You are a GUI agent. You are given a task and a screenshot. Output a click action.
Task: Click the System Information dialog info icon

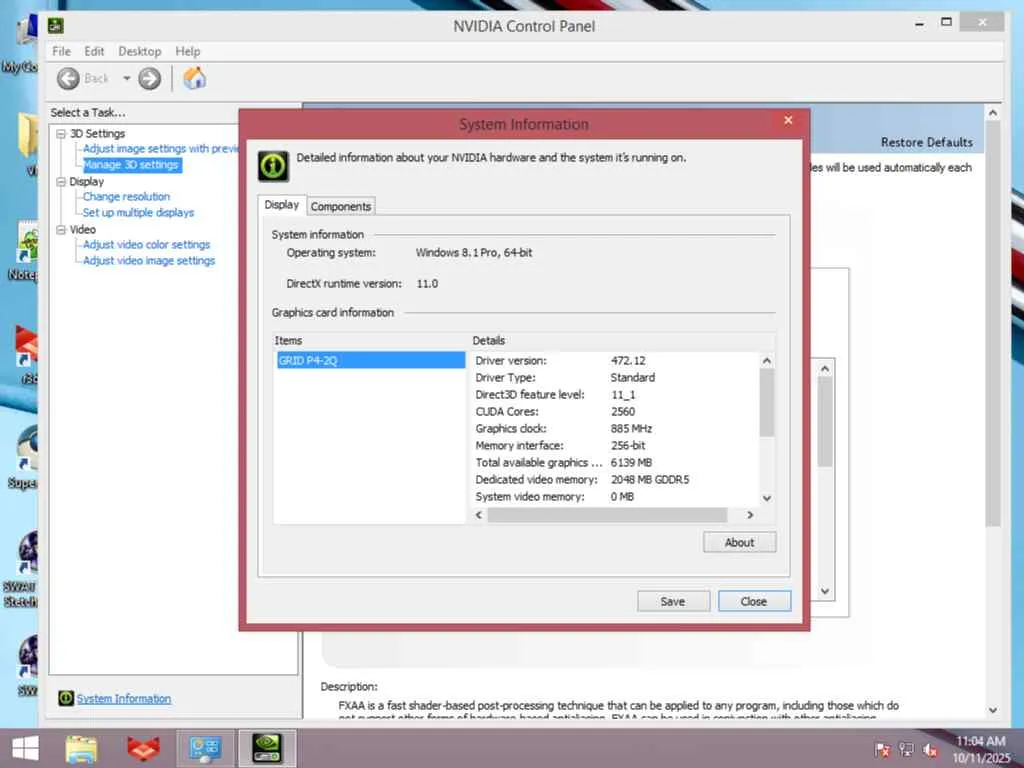point(273,166)
